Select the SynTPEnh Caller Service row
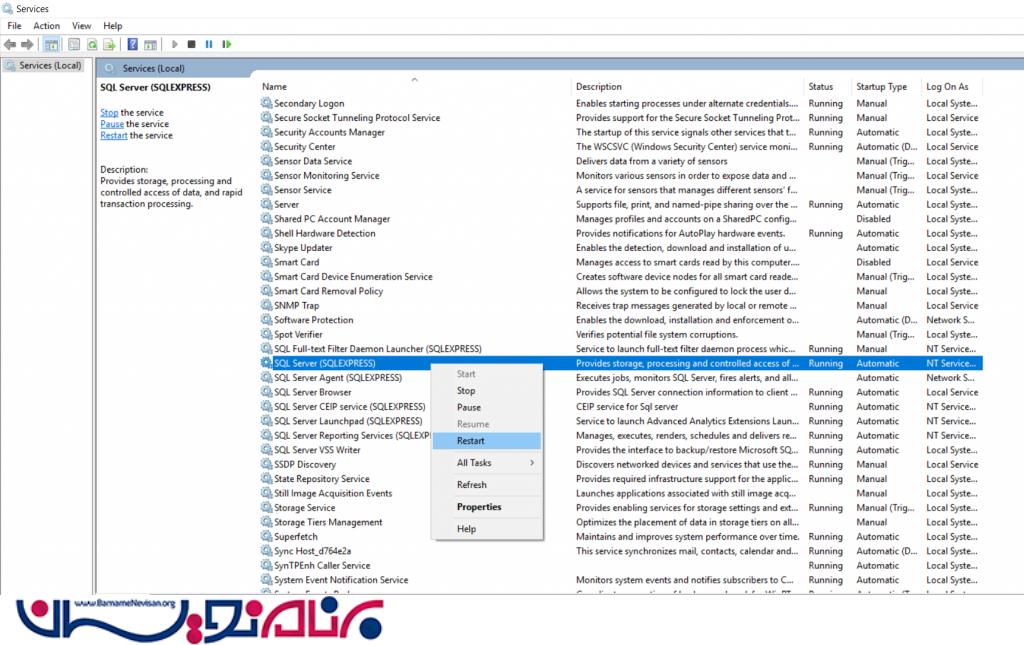The image size is (1024, 645). tap(620, 565)
